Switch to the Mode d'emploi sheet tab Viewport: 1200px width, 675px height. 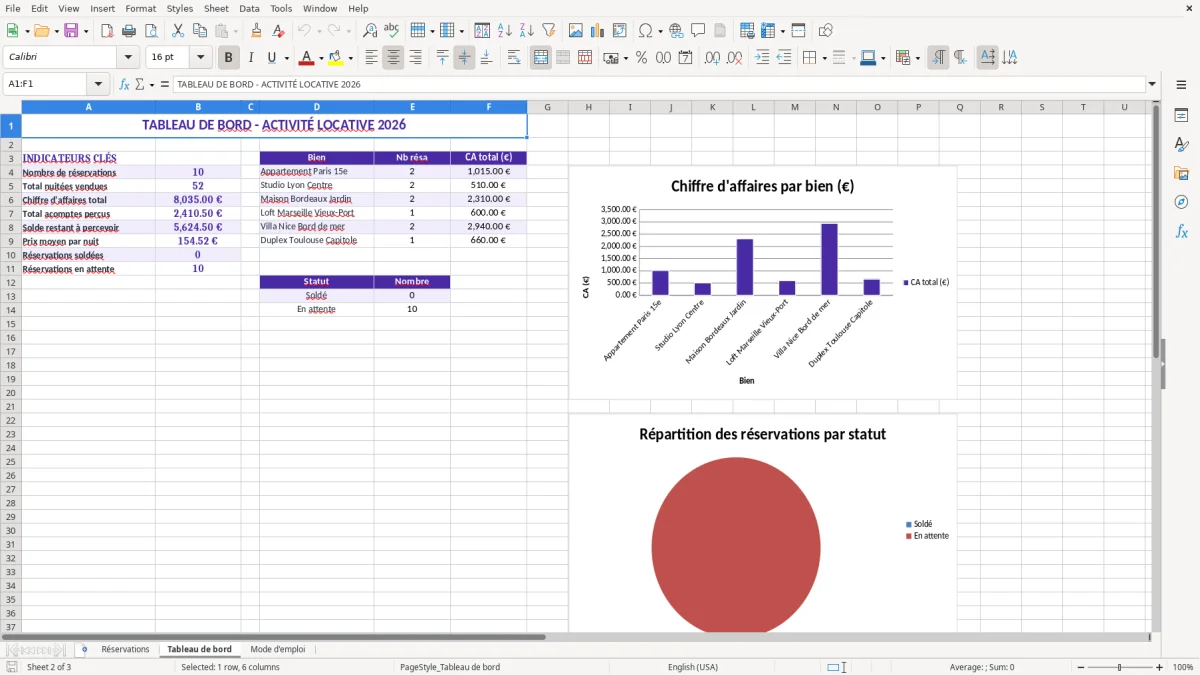[x=278, y=650]
